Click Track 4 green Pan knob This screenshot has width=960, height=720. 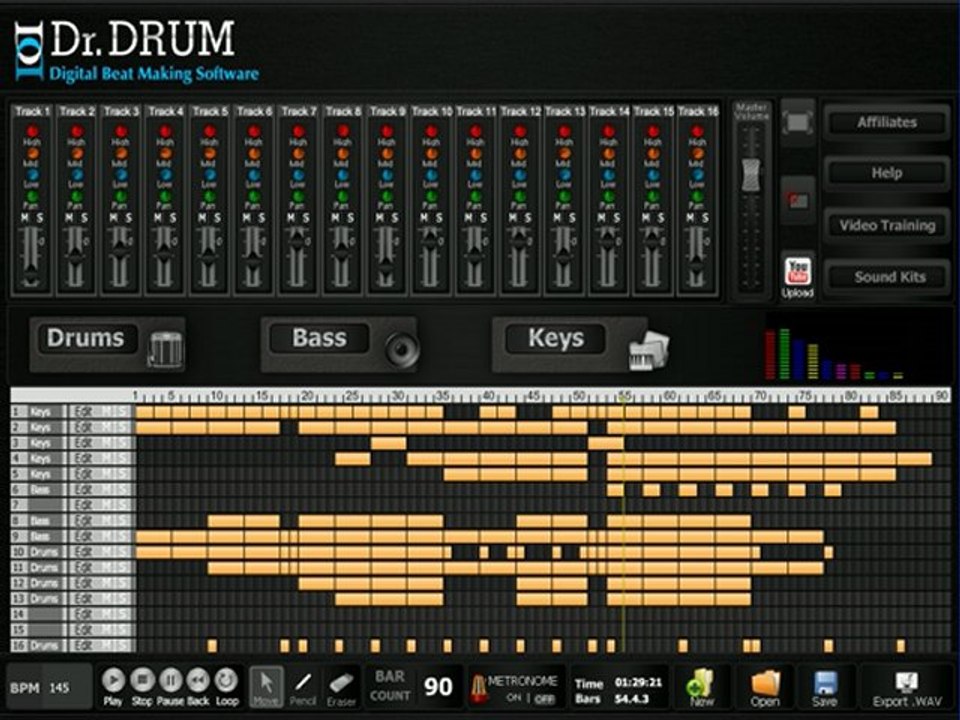pyautogui.click(x=165, y=197)
